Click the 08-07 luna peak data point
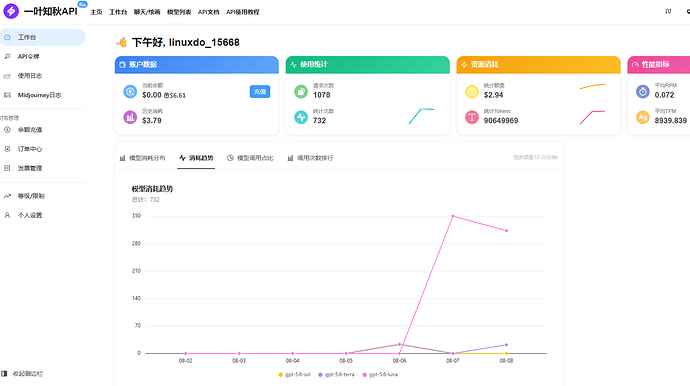The height and width of the screenshot is (386, 690). [453, 216]
